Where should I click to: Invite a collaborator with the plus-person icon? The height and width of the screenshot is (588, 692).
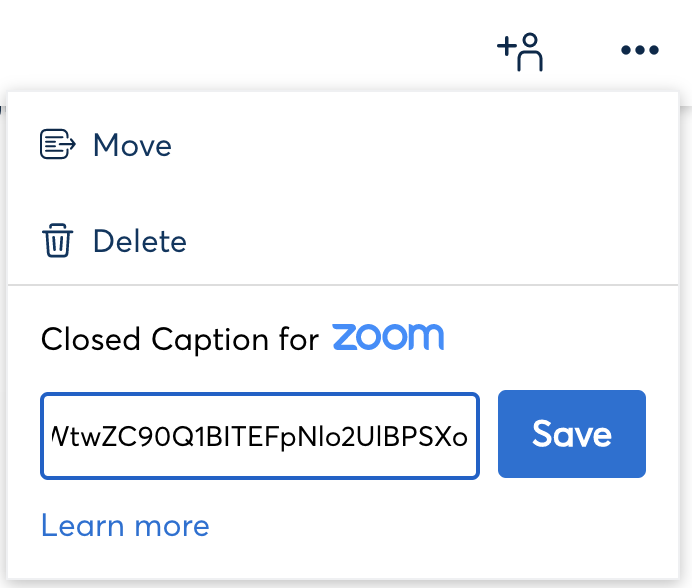pyautogui.click(x=520, y=52)
